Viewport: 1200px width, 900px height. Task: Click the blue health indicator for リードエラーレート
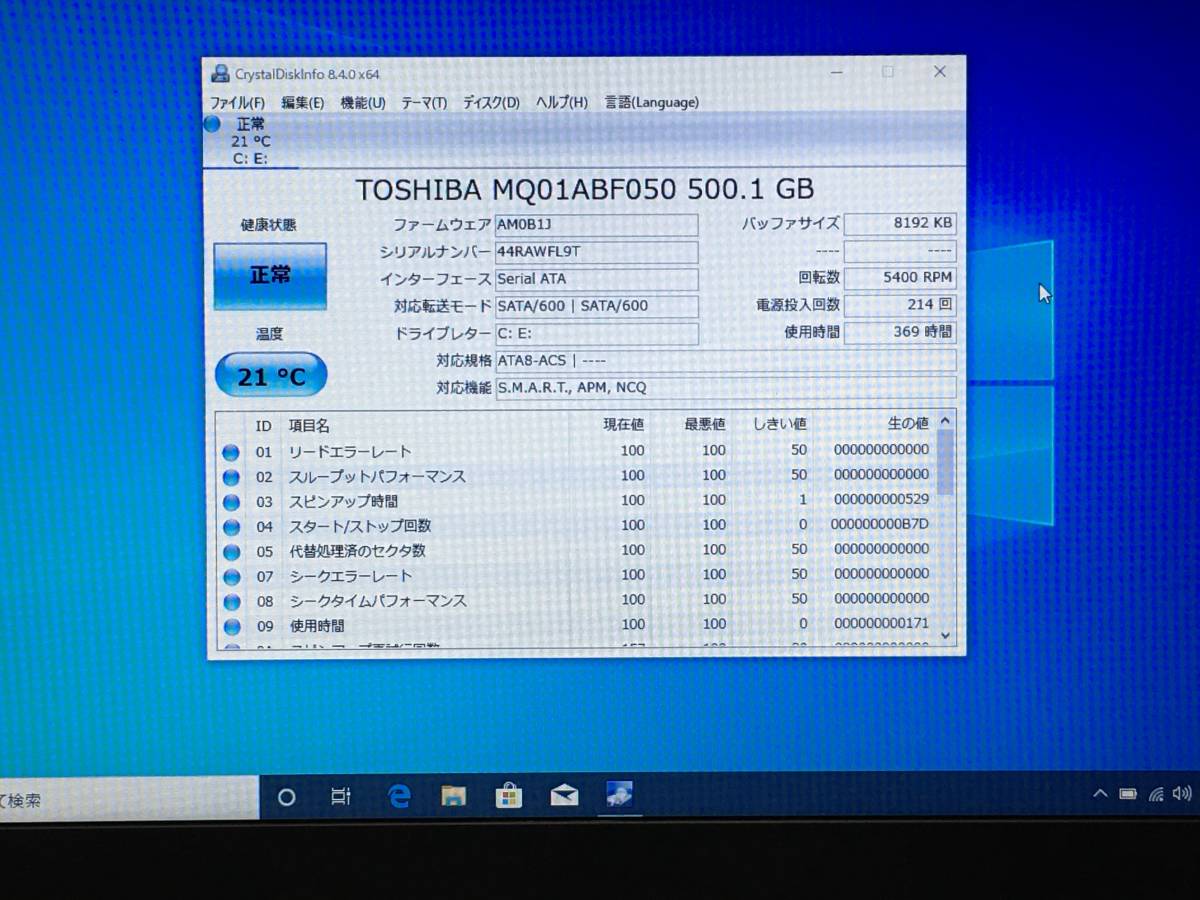pyautogui.click(x=231, y=451)
